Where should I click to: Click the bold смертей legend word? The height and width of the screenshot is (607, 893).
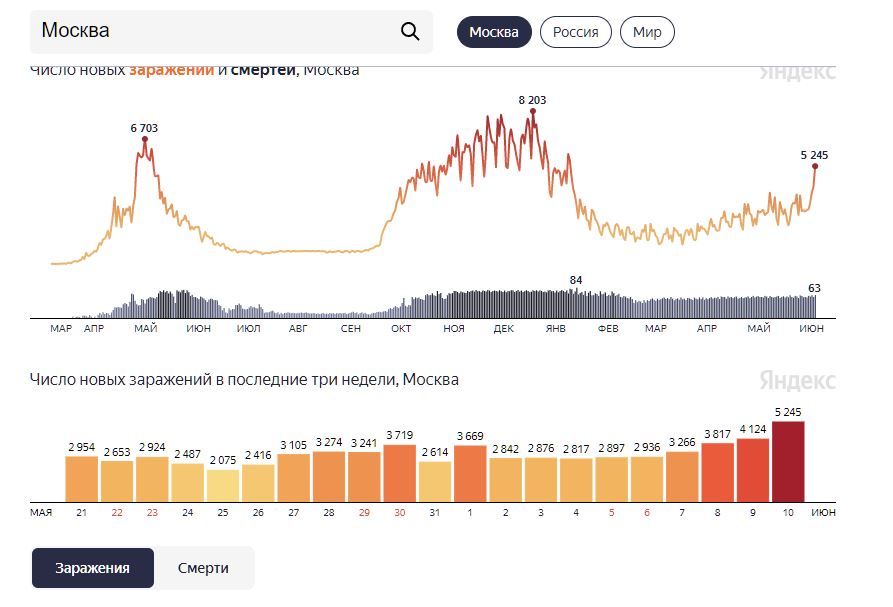tap(263, 71)
